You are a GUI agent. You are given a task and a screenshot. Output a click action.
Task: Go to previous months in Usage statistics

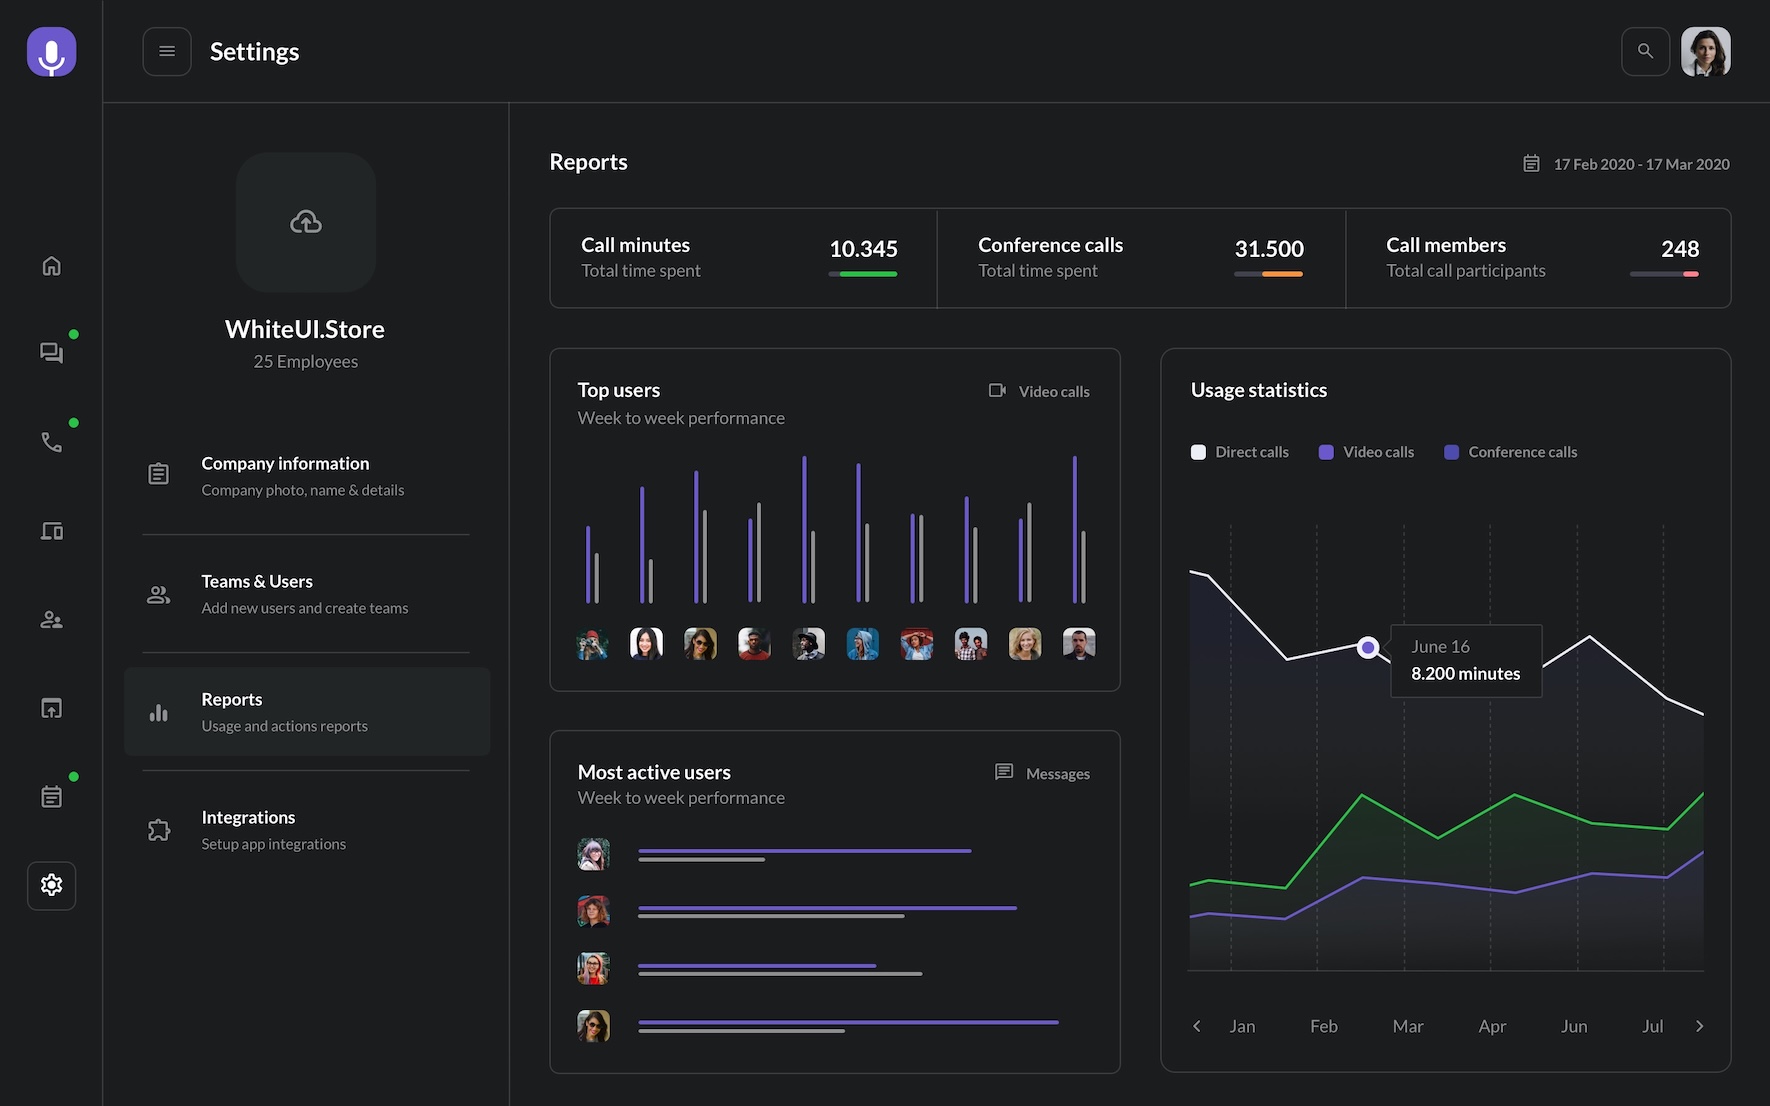[1196, 1026]
